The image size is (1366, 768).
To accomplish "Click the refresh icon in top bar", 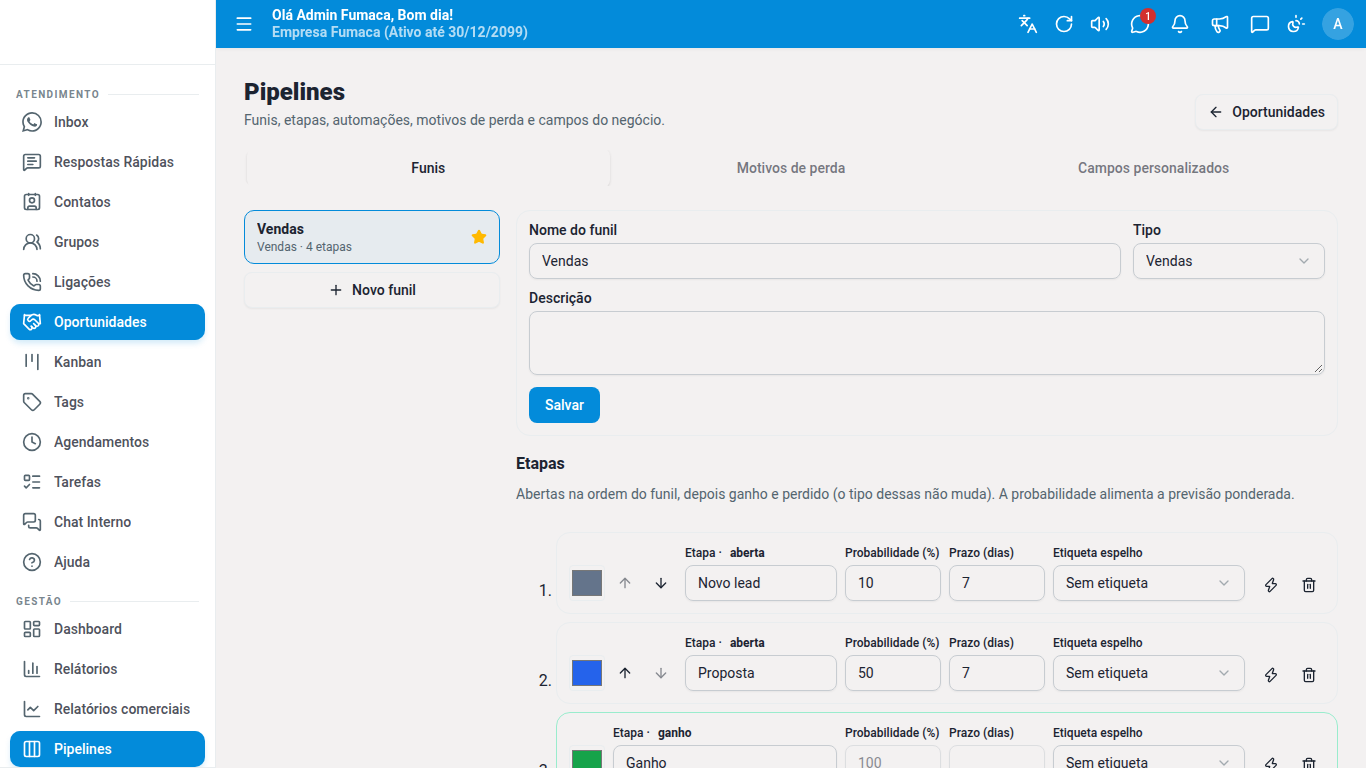I will (x=1064, y=24).
